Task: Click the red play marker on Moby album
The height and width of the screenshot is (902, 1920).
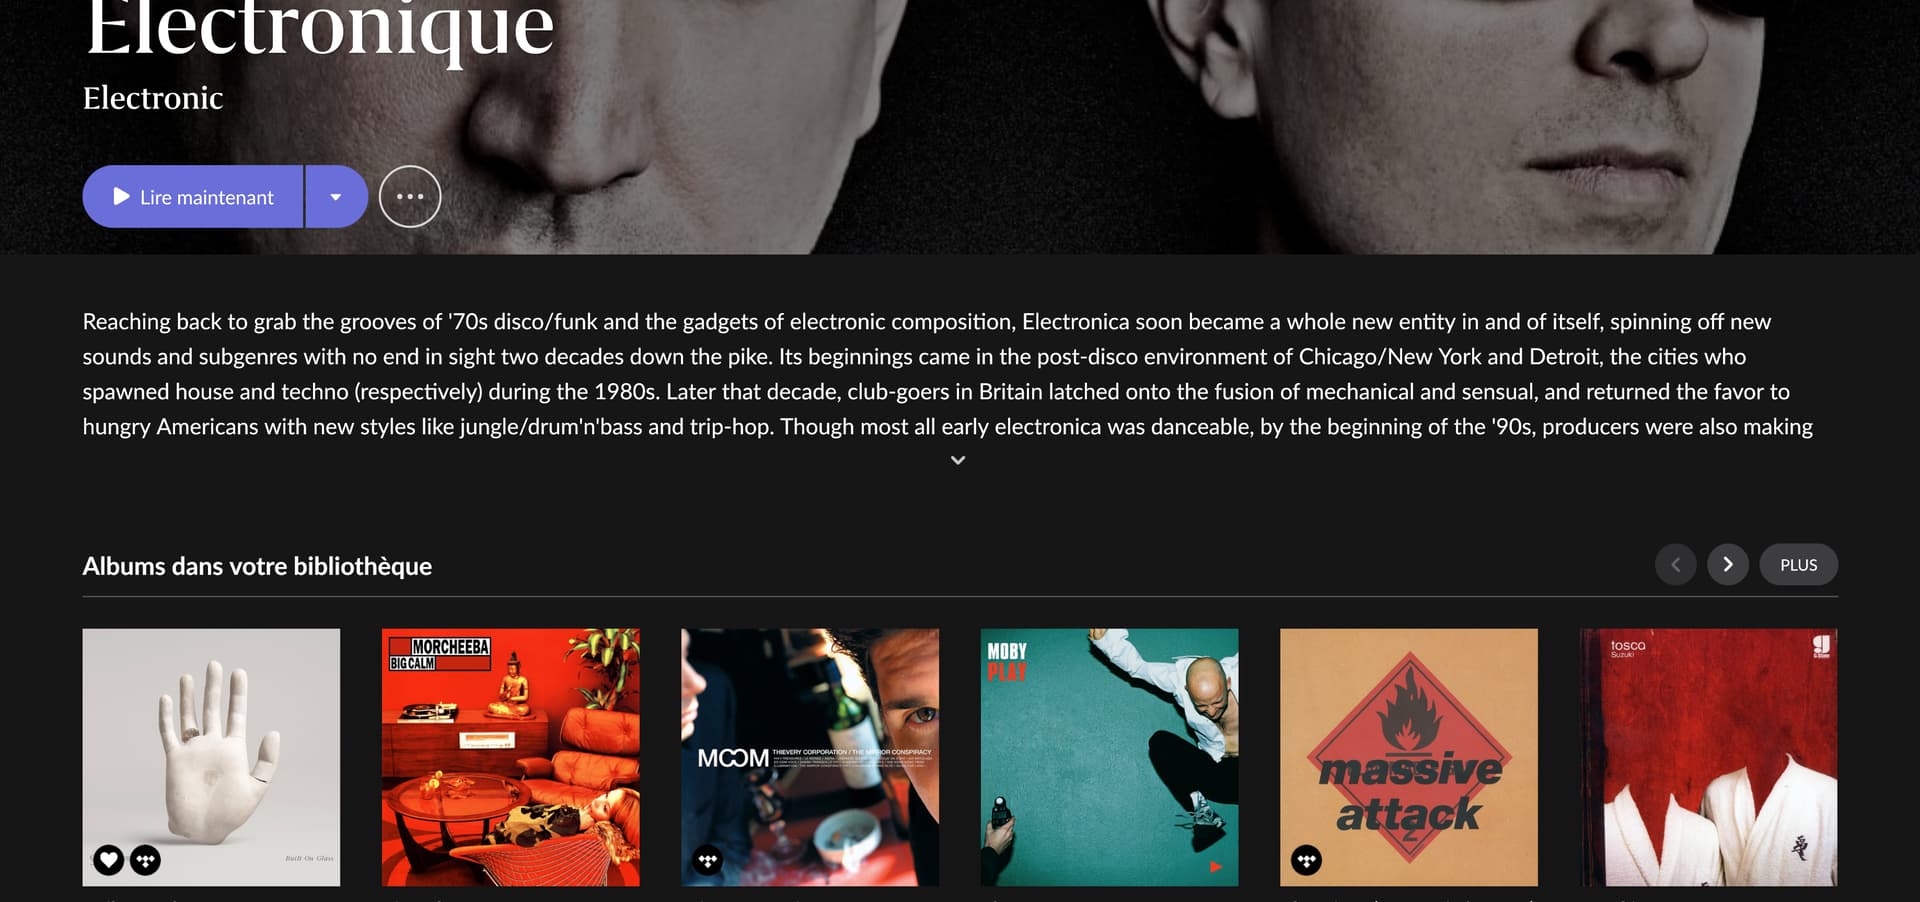Action: (x=1216, y=867)
